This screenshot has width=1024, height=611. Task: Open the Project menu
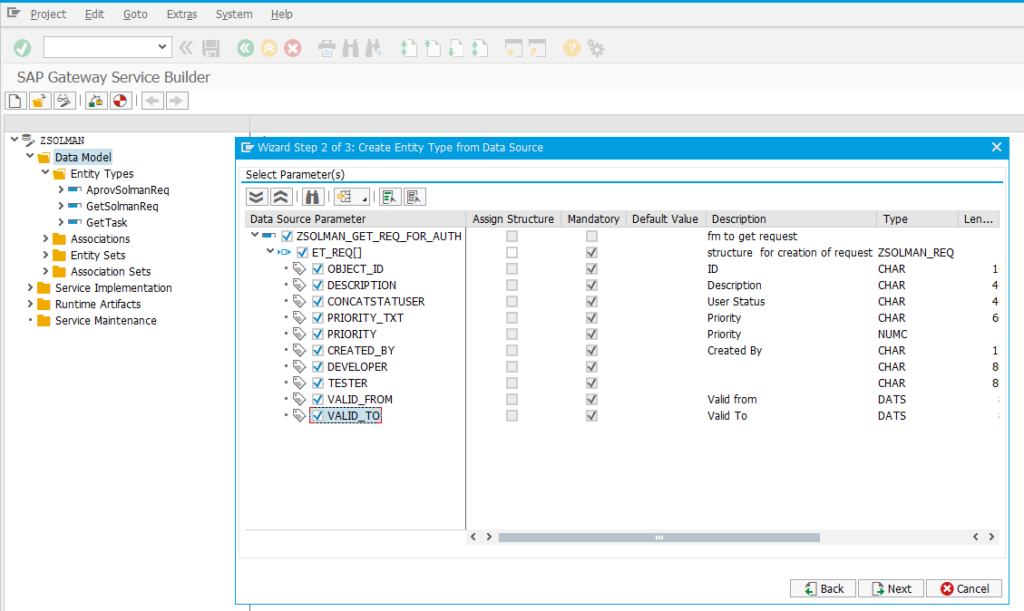click(x=48, y=14)
